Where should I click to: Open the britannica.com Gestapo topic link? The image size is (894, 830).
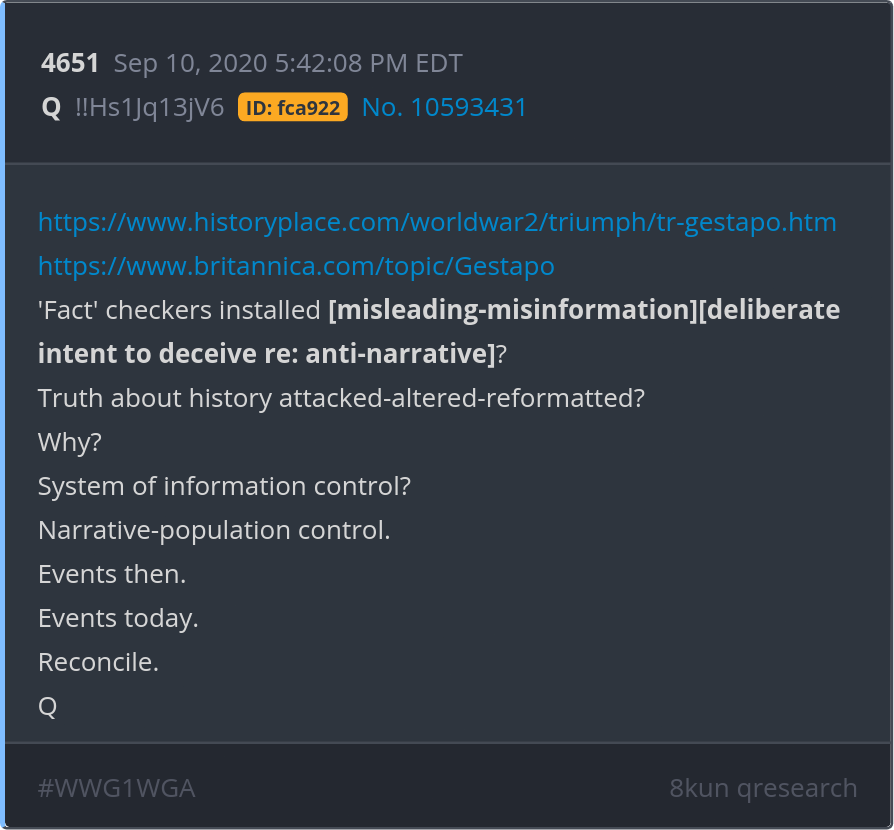tap(296, 266)
